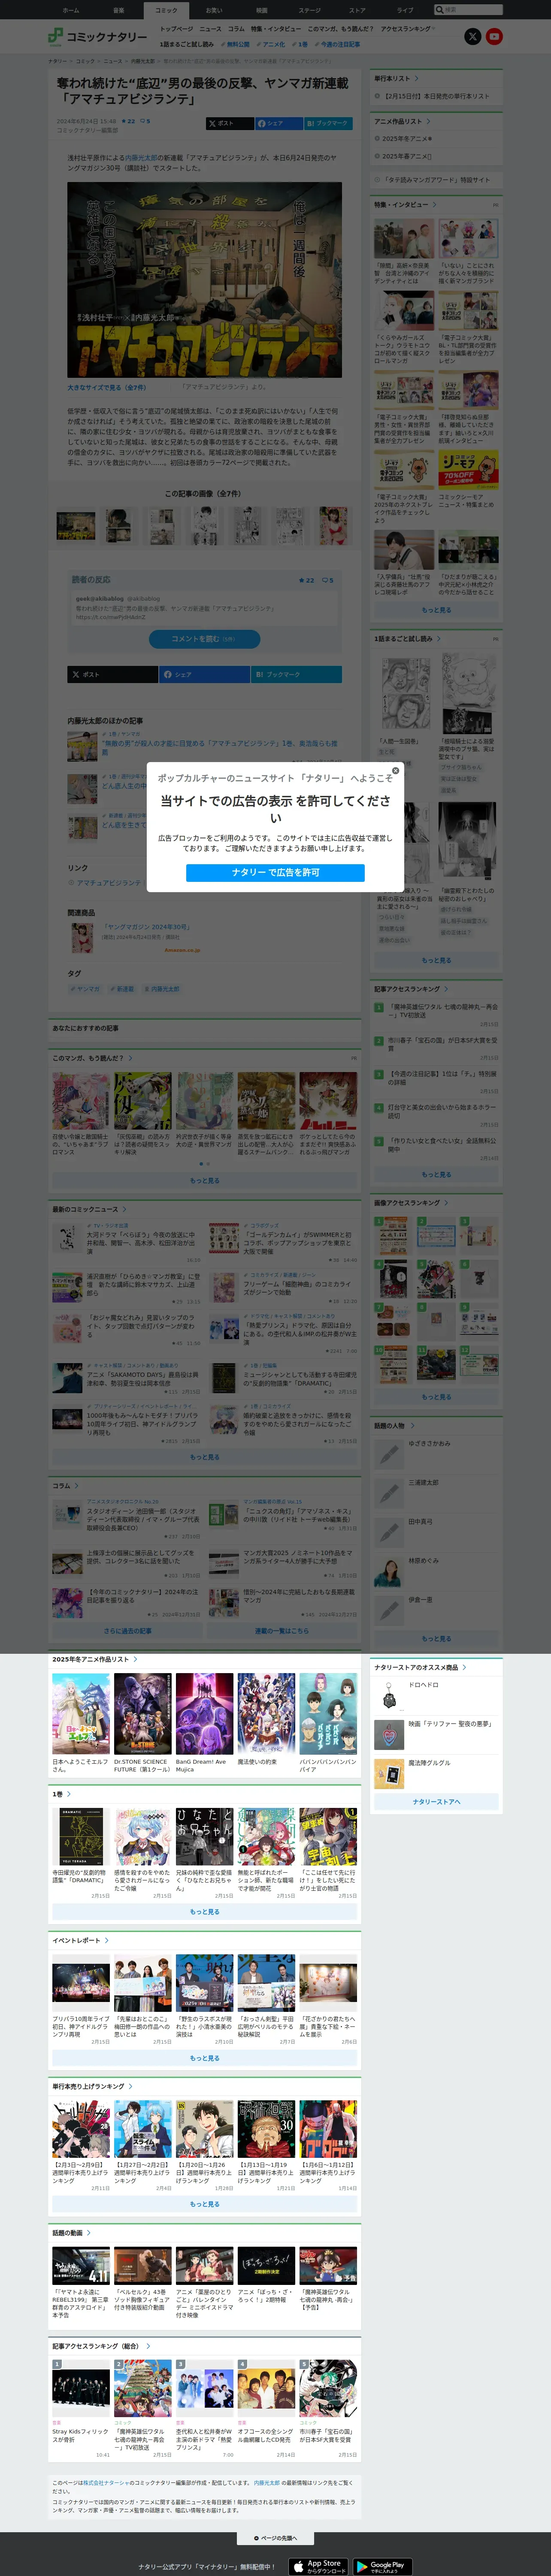Click もっと見る under 話題の人物
Image resolution: width=551 pixels, height=2576 pixels.
436,1639
